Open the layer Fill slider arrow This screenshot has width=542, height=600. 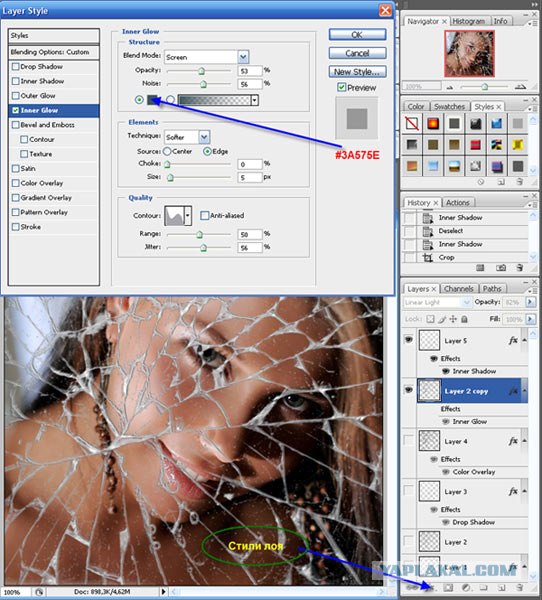[531, 319]
